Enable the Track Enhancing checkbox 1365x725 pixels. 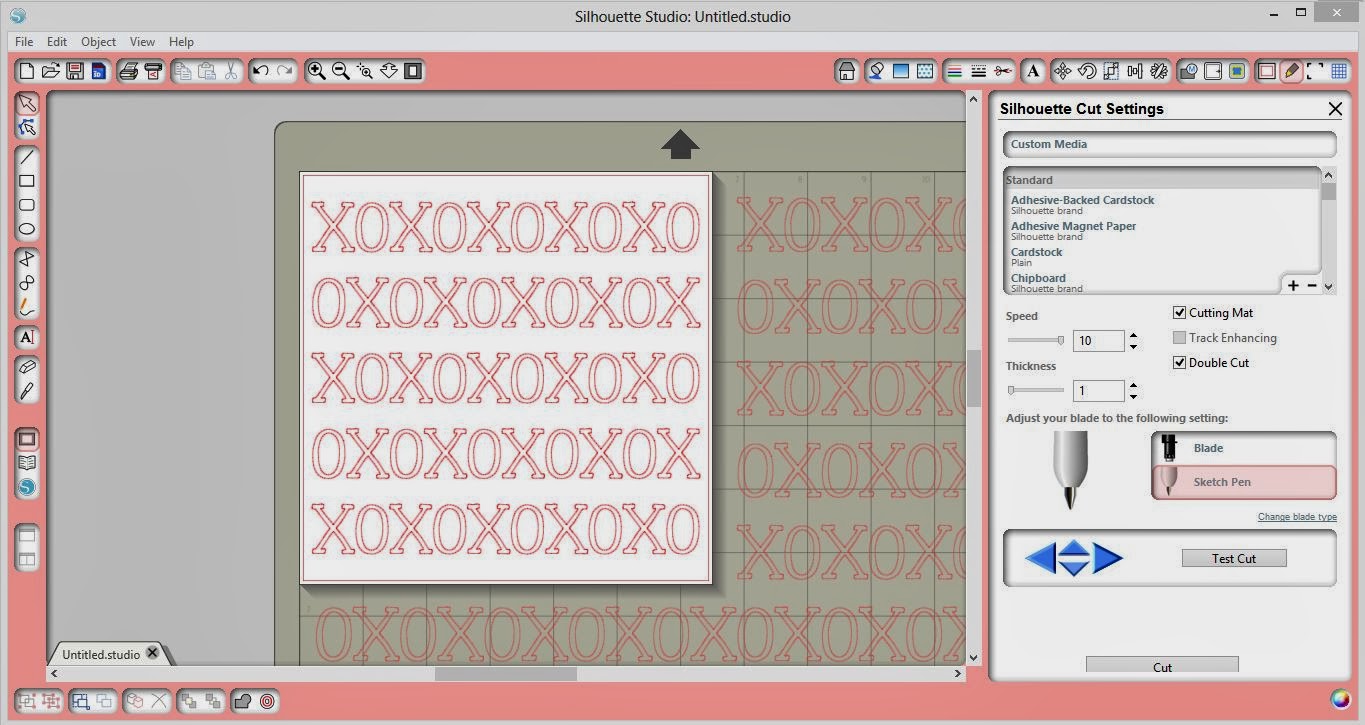(x=1179, y=338)
